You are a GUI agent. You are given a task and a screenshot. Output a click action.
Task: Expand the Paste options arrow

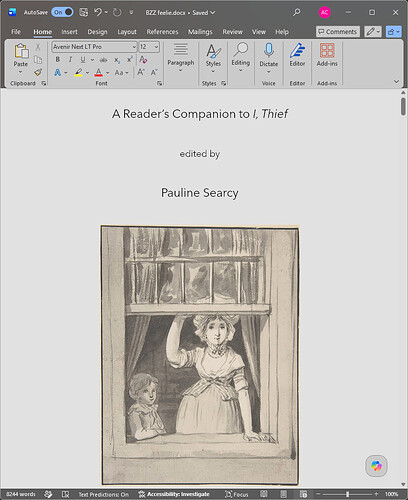tap(21, 72)
